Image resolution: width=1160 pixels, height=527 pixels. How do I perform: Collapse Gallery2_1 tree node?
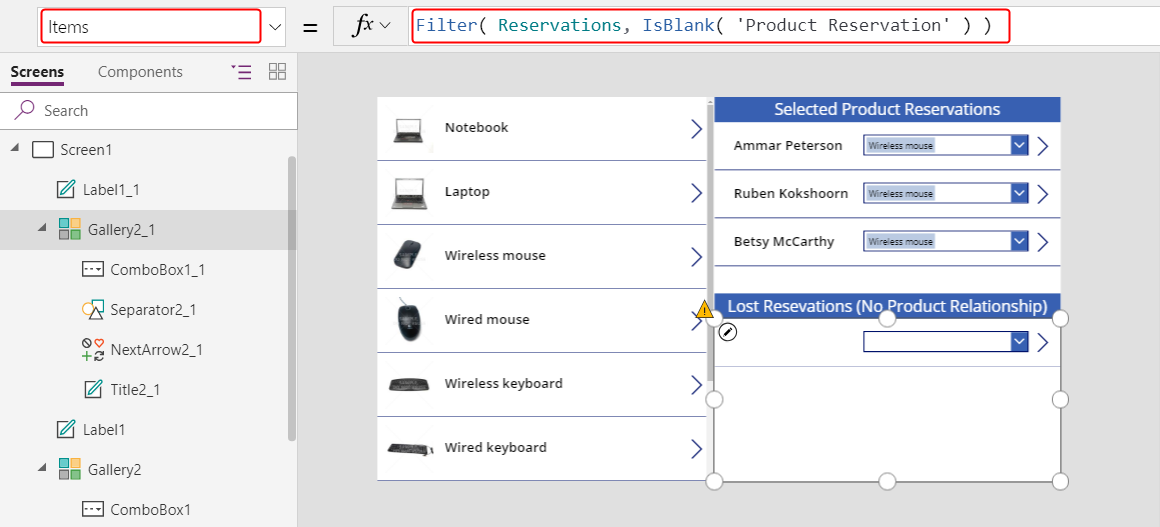[x=41, y=229]
